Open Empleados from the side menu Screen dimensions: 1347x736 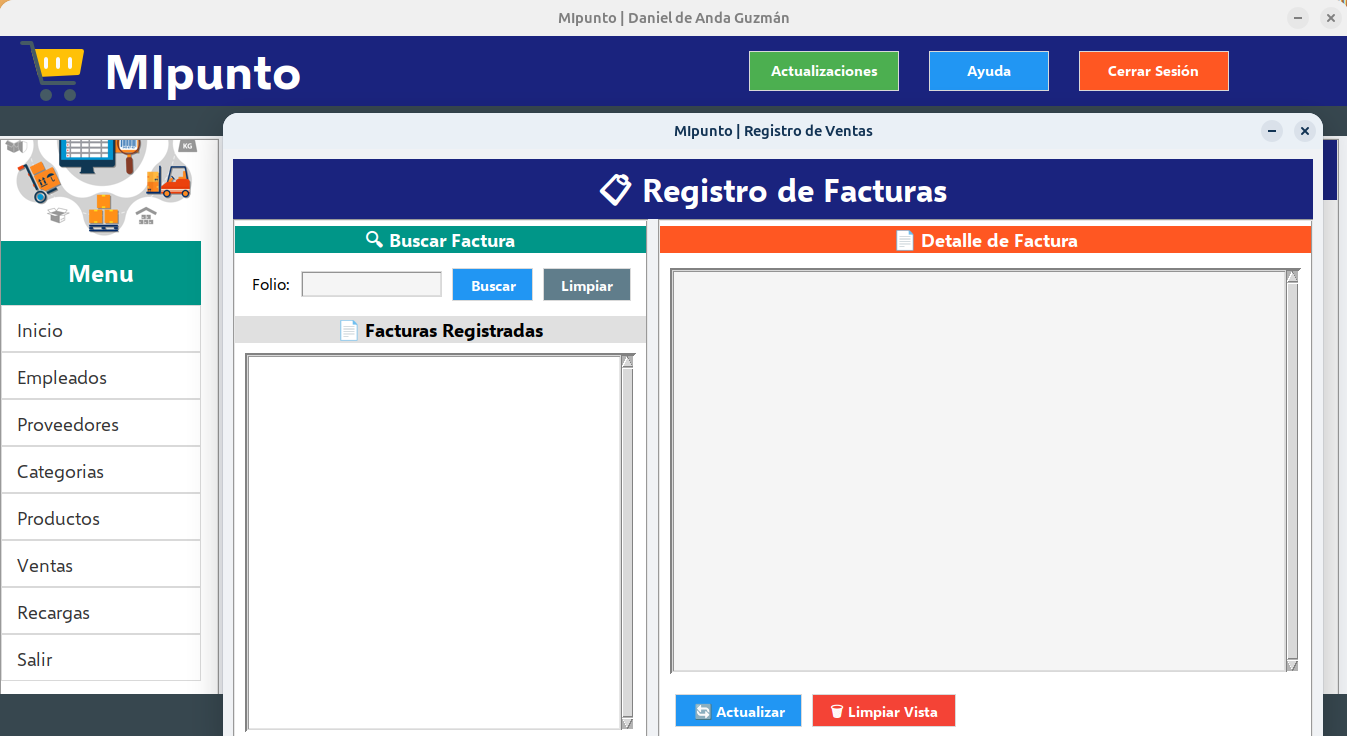[x=101, y=377]
